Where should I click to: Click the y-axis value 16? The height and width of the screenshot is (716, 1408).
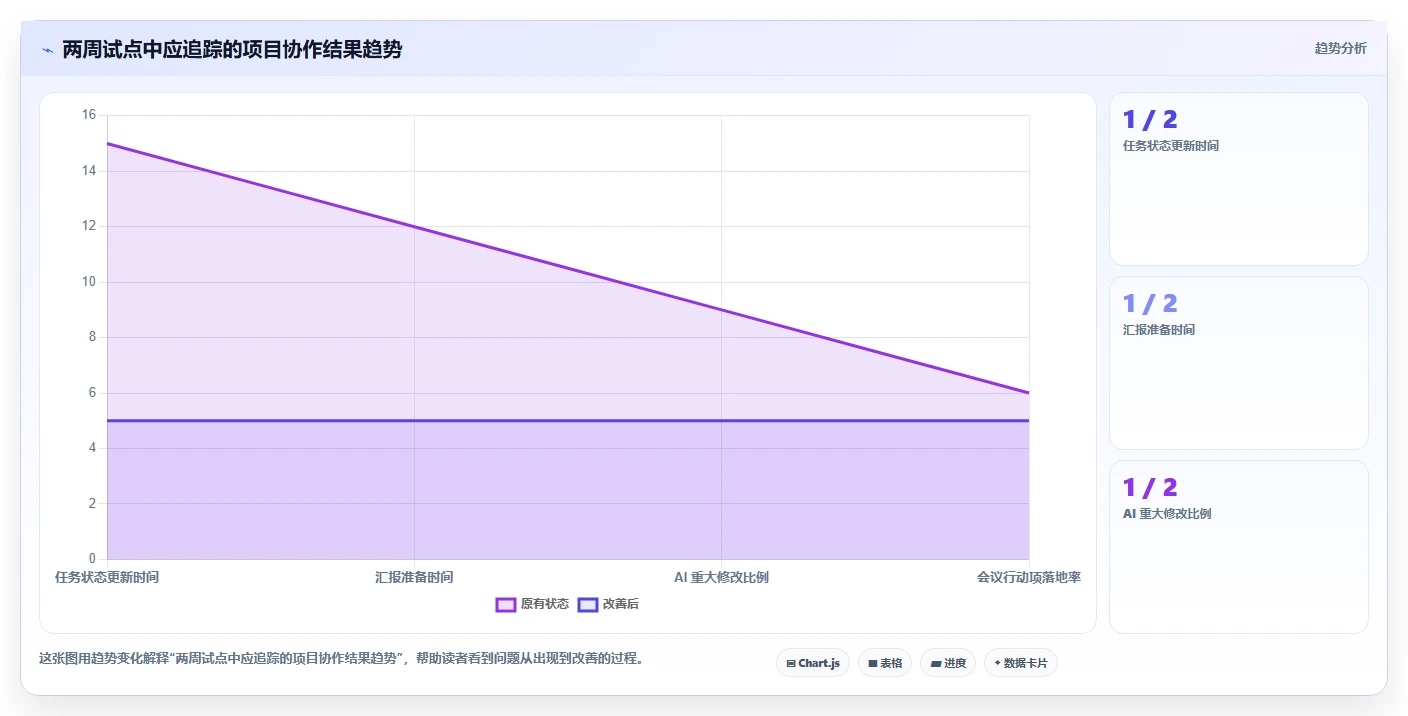click(89, 115)
